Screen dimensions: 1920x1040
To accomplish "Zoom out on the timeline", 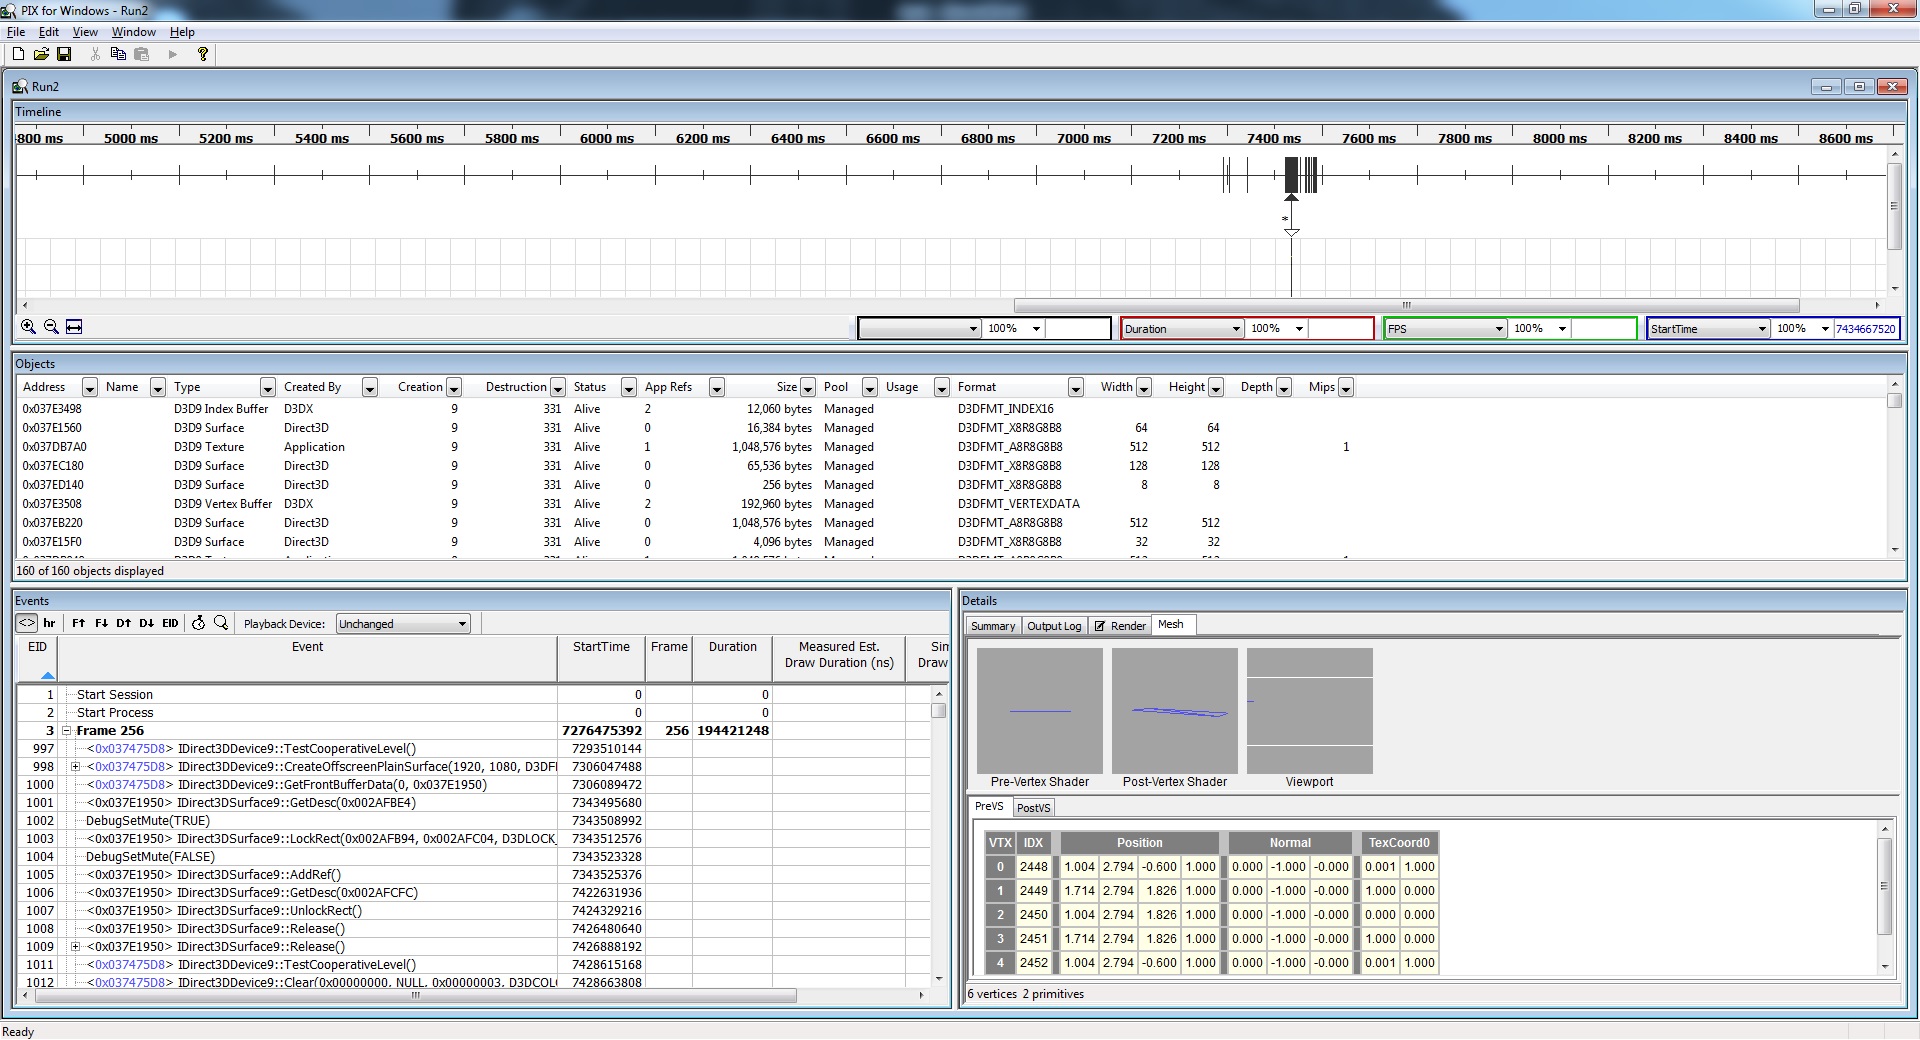I will (x=51, y=327).
